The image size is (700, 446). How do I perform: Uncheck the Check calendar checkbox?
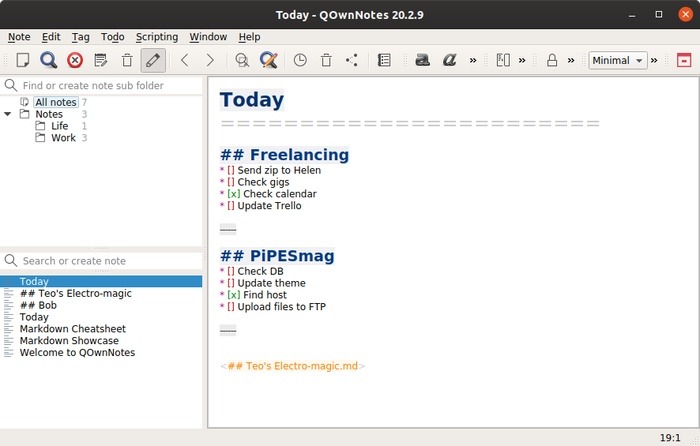pyautogui.click(x=234, y=194)
